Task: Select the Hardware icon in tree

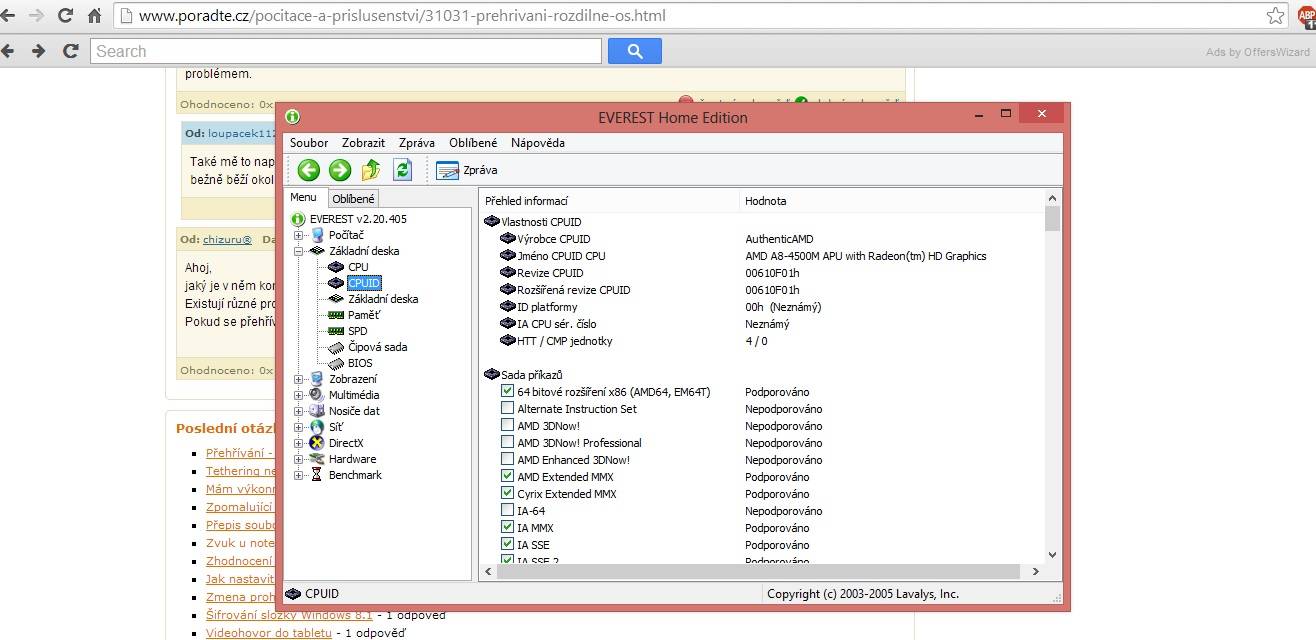Action: pos(317,459)
